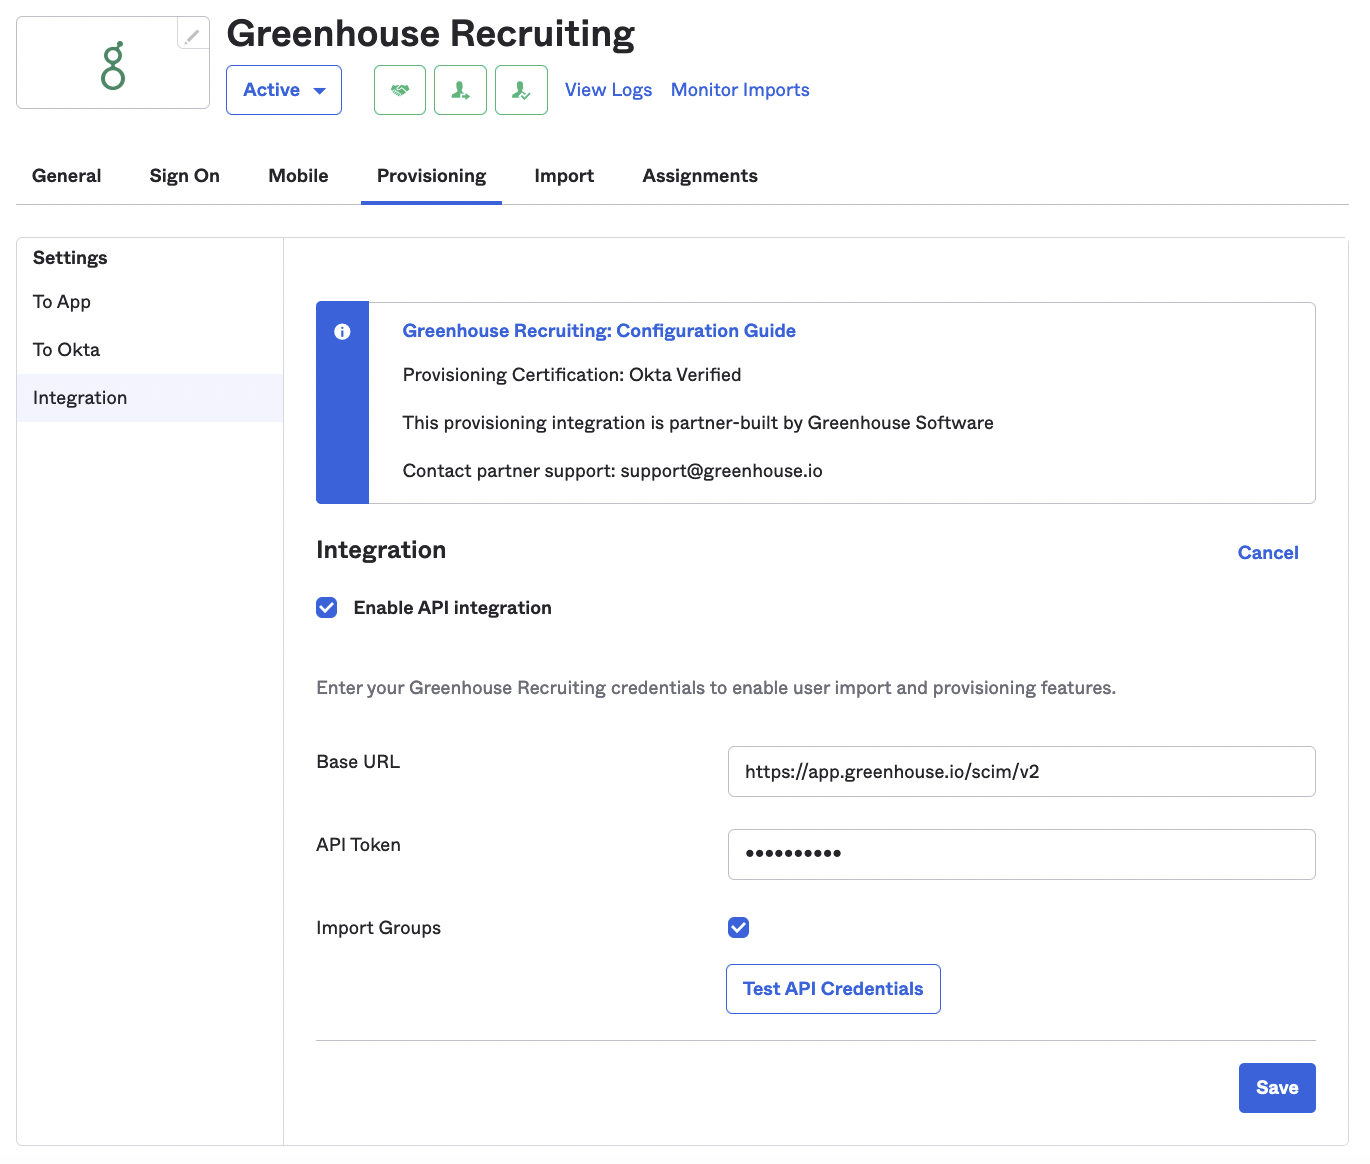
Task: Click the Greenhouse logo thumbnail
Action: pyautogui.click(x=113, y=65)
